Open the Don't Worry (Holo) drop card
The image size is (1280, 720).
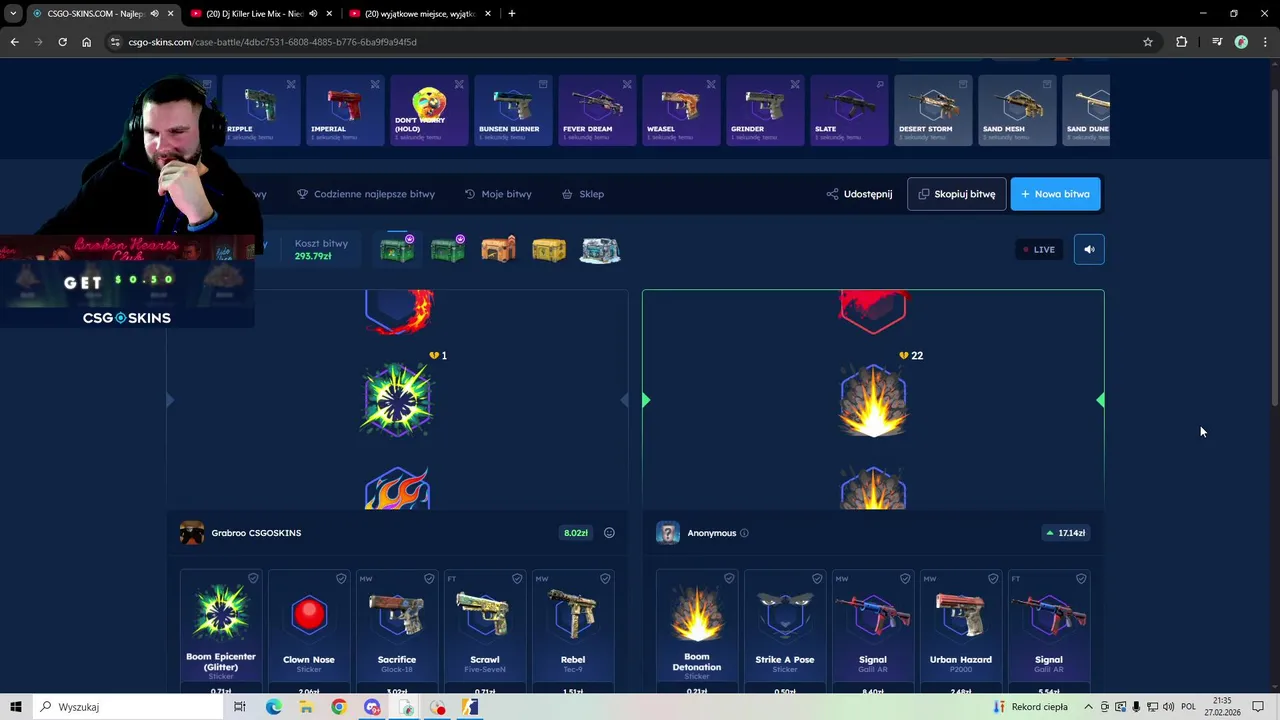click(x=428, y=110)
